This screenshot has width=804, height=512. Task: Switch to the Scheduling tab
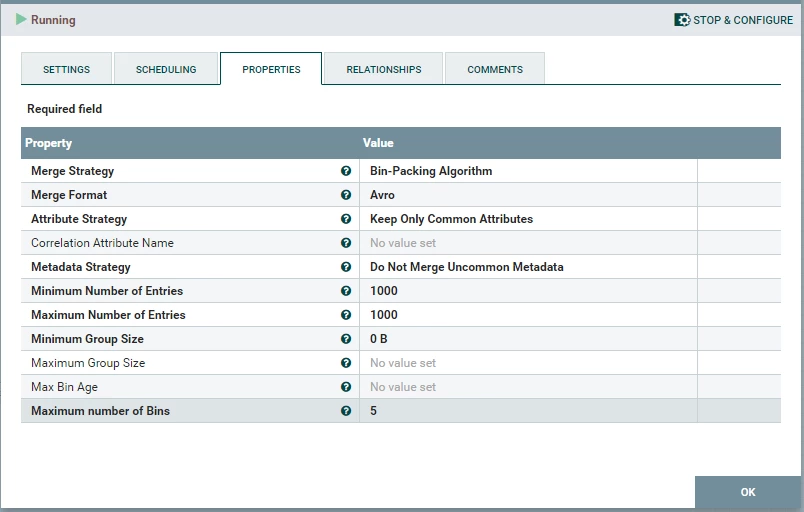click(166, 69)
